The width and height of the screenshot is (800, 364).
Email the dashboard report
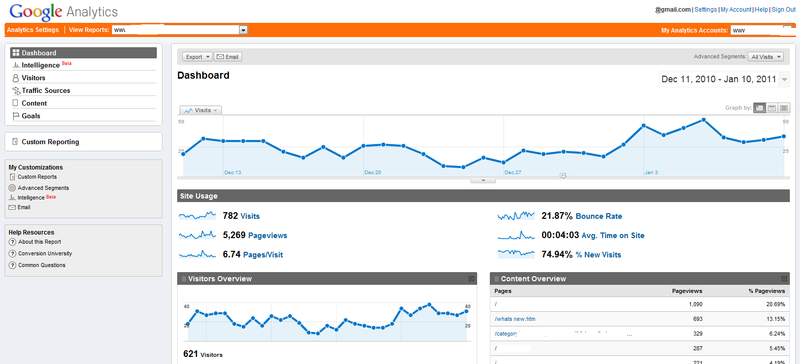(x=228, y=57)
